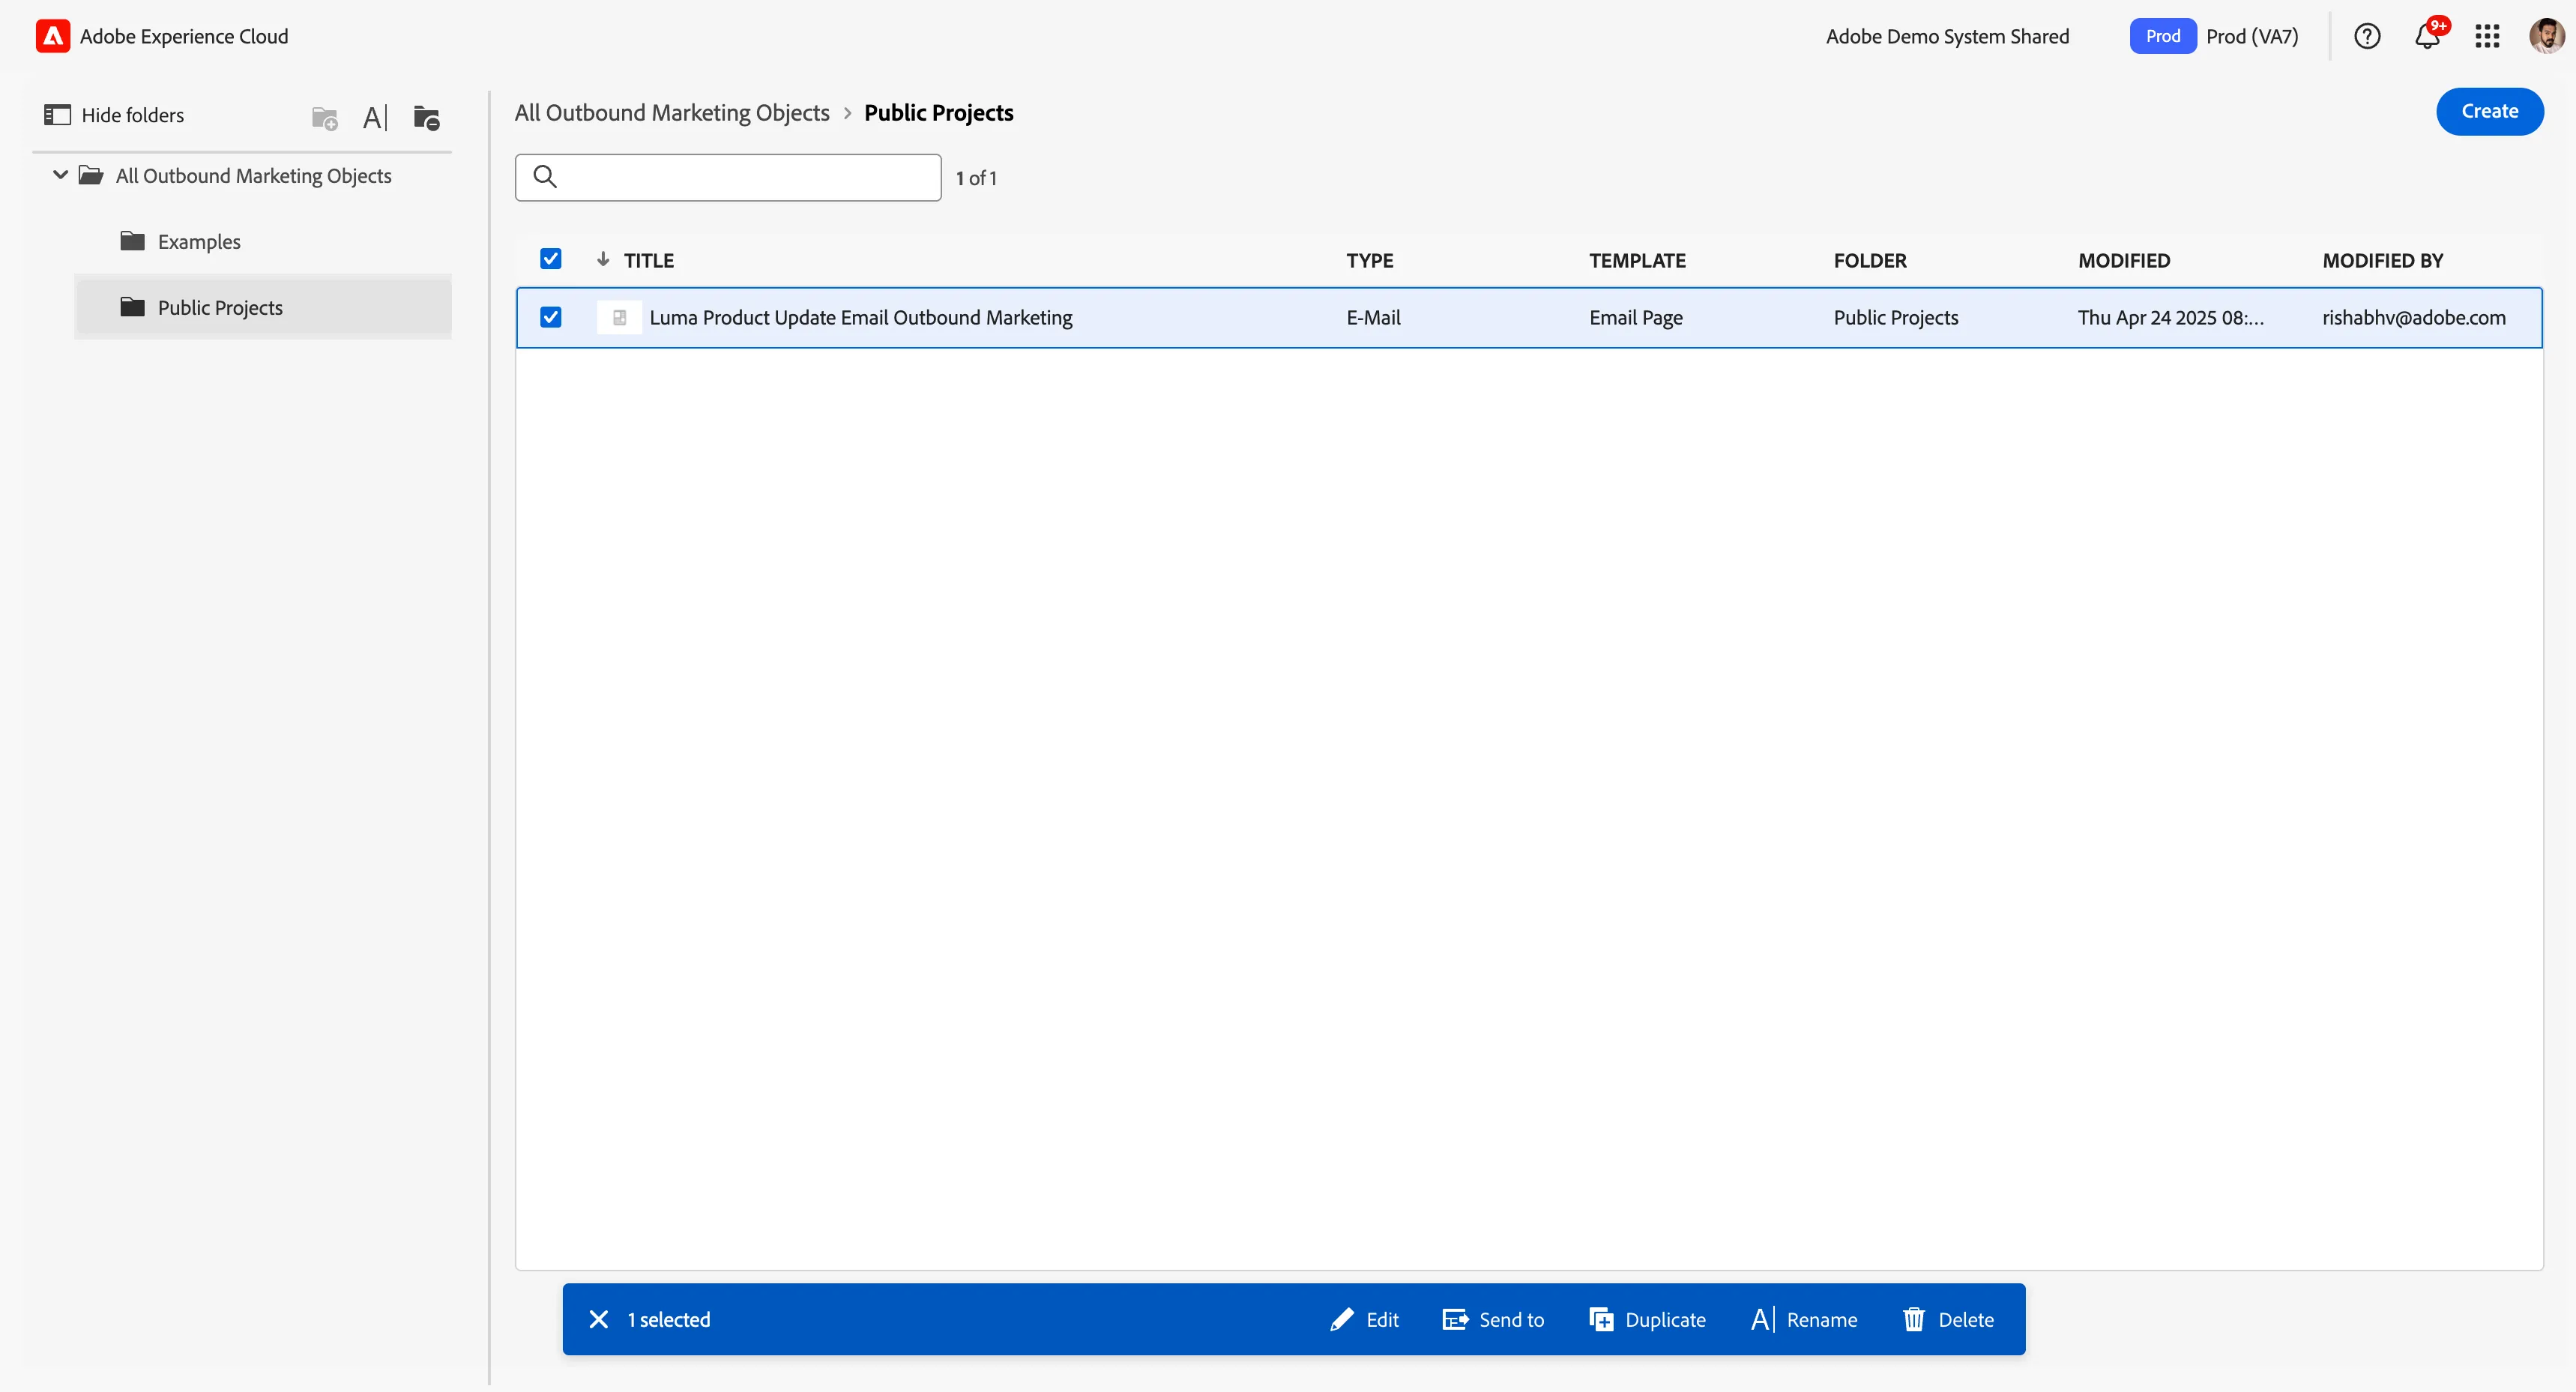Click the Hide folders panel icon
Screen dimensions: 2576x1392
point(58,115)
